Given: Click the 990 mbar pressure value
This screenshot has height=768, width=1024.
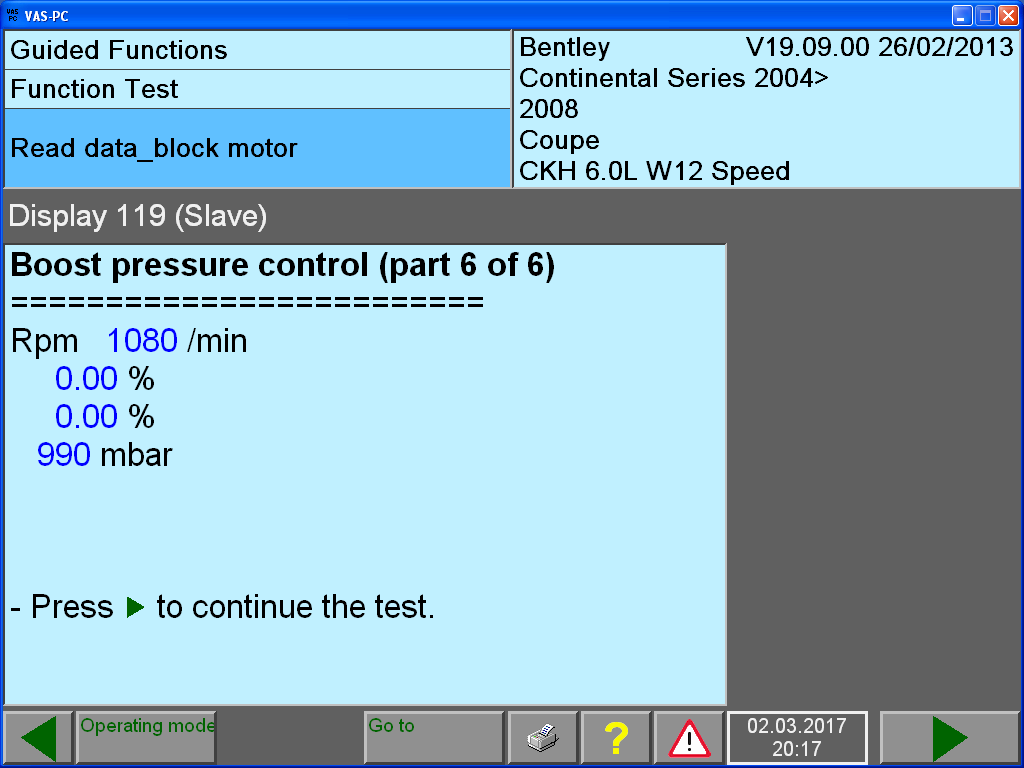Looking at the screenshot, I should (105, 456).
